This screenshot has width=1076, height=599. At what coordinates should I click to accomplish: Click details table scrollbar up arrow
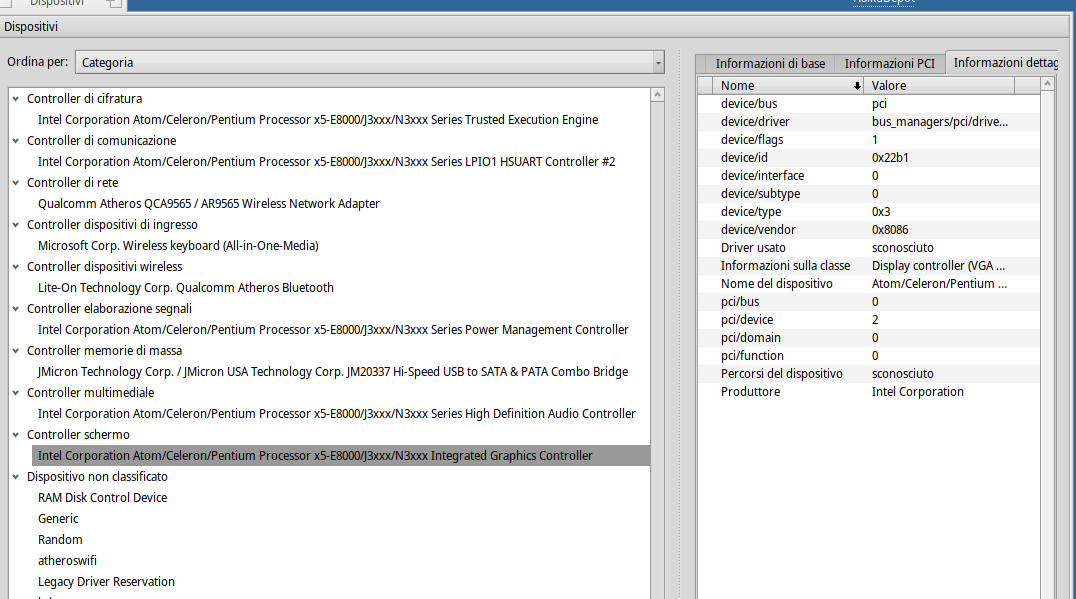pyautogui.click(x=1047, y=84)
